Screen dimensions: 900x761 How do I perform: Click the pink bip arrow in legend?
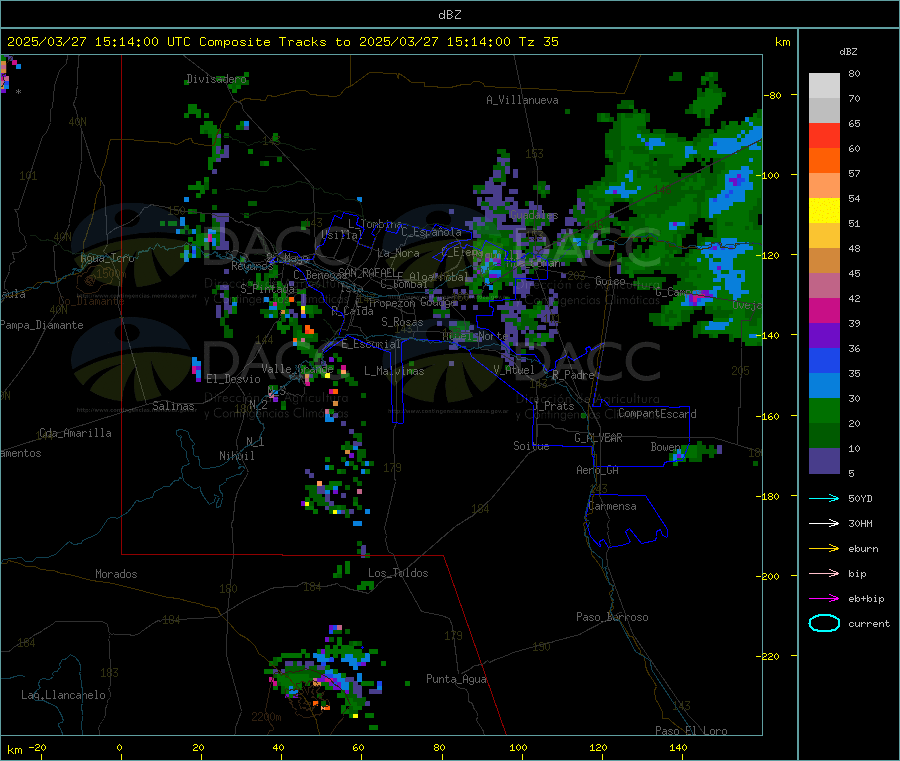(824, 573)
